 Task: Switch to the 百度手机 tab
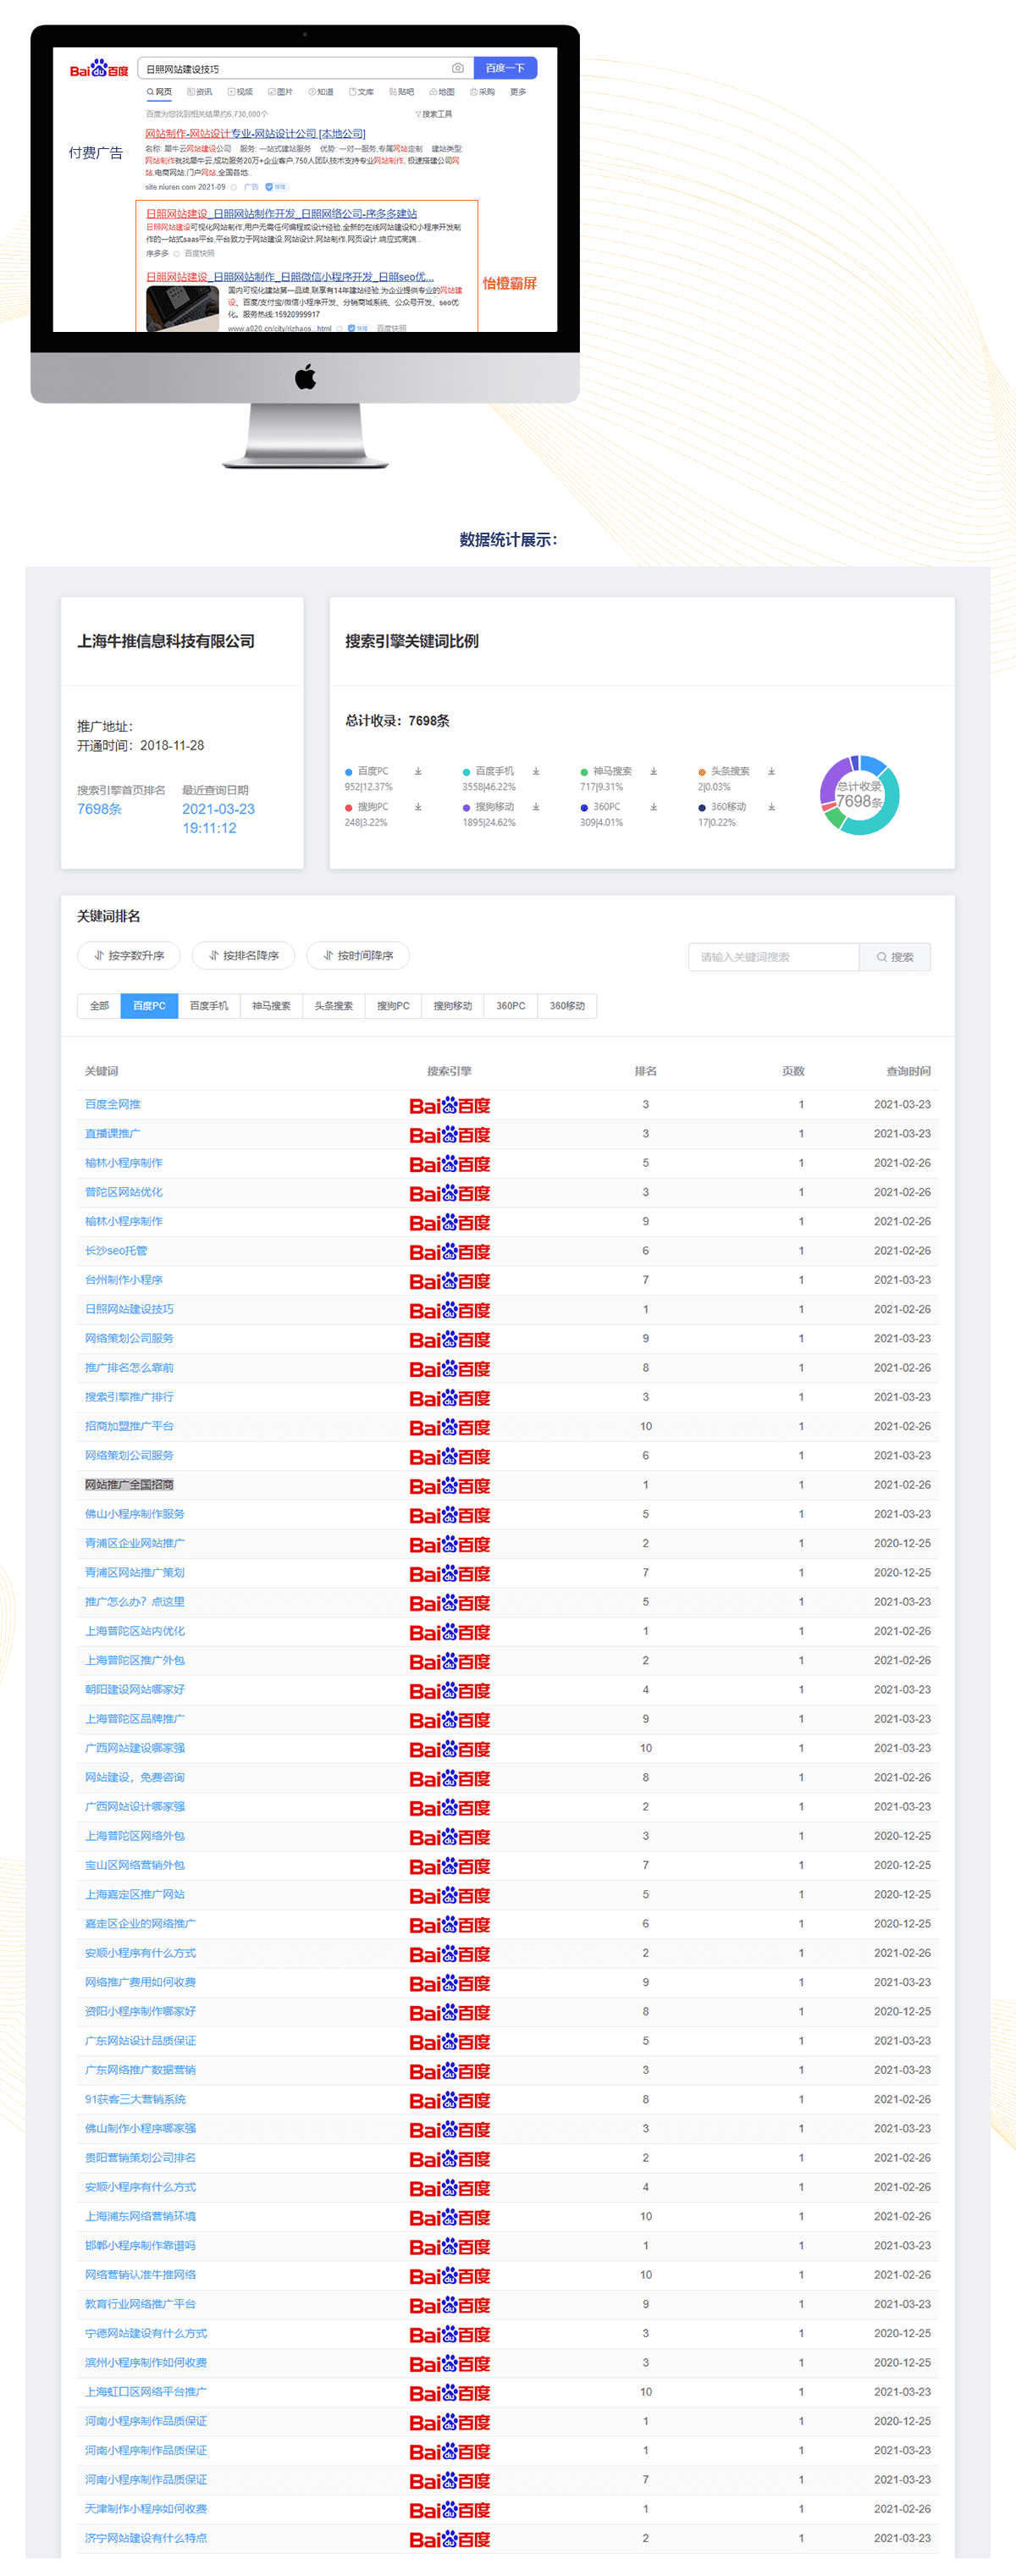tap(209, 1005)
